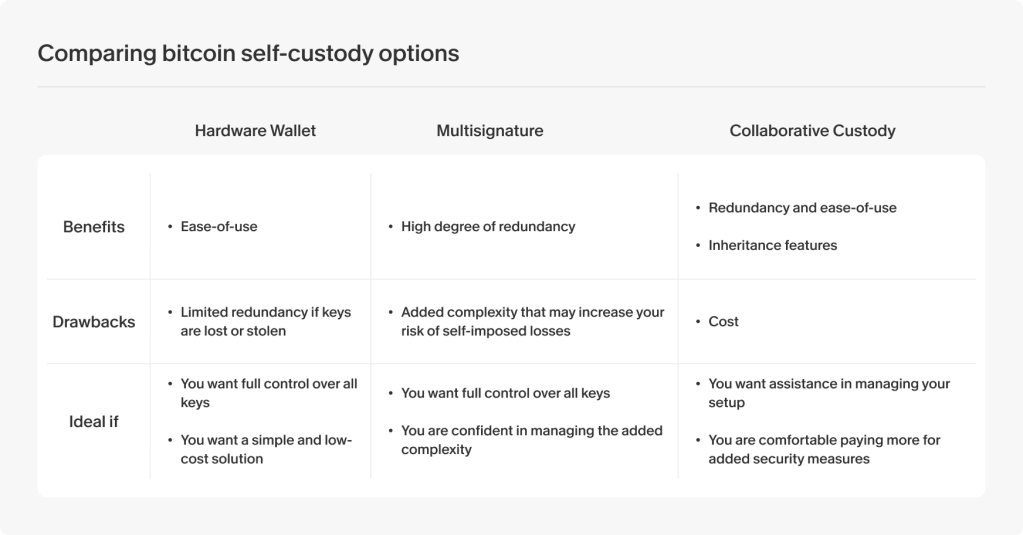The height and width of the screenshot is (535, 1023).
Task: Click 'Limited redundancy if keys are lost' text
Action: [266, 321]
